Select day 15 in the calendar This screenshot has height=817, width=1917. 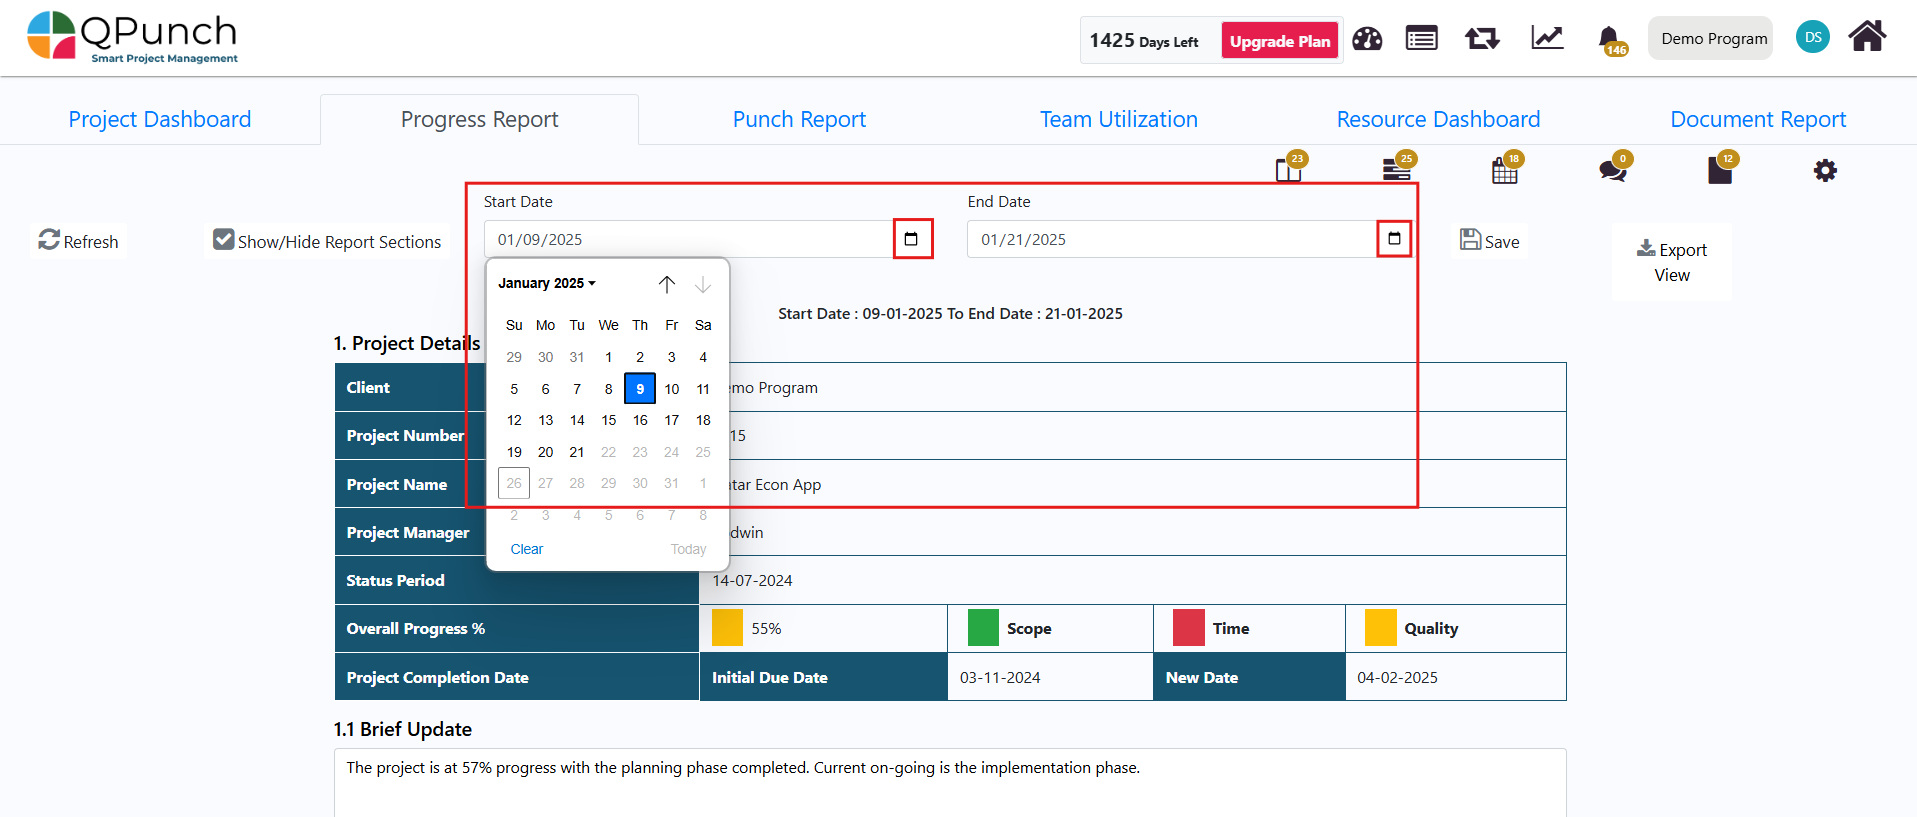click(x=609, y=420)
